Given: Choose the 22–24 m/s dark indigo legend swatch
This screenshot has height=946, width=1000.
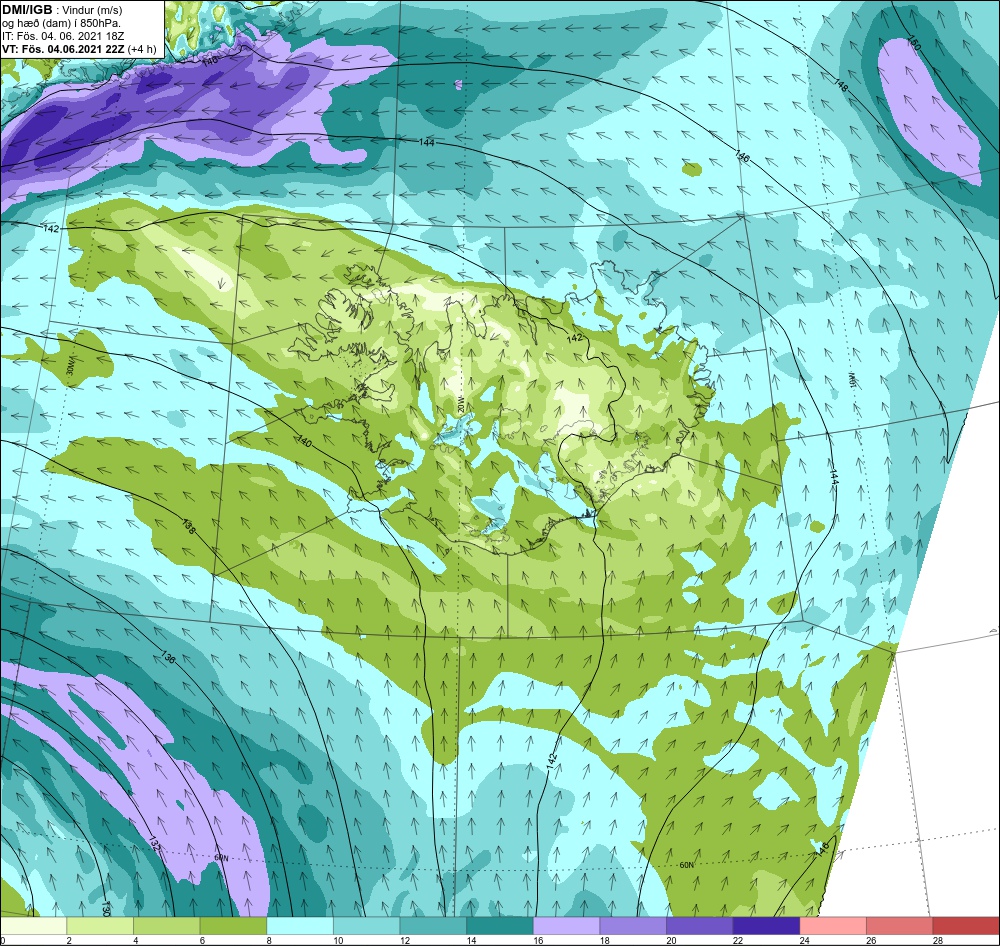Looking at the screenshot, I should [767, 926].
